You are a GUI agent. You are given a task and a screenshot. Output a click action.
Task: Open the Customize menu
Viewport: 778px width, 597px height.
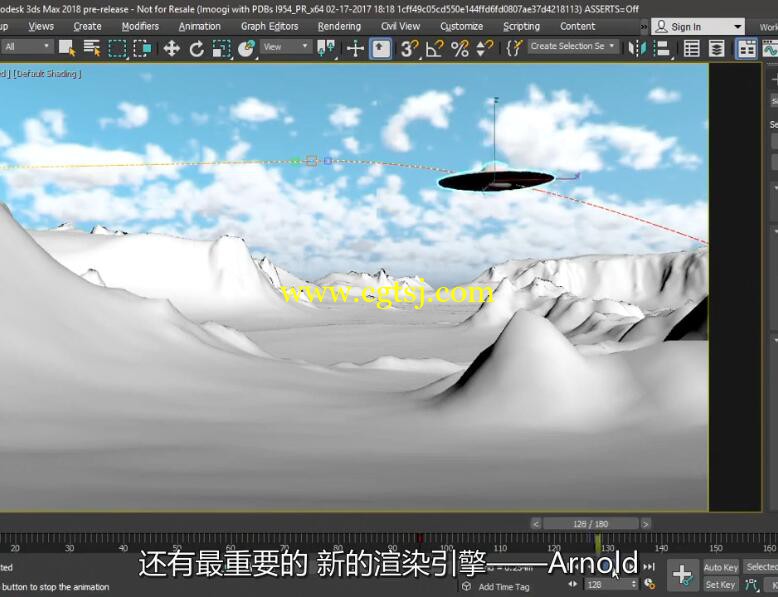[461, 26]
